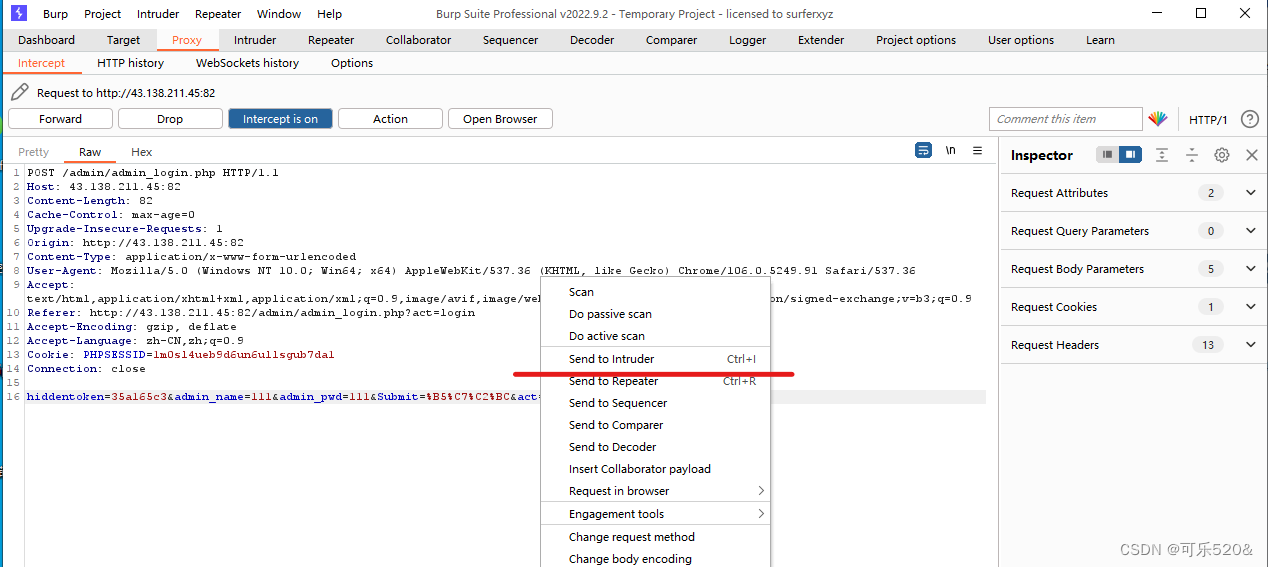The height and width of the screenshot is (567, 1268).
Task: Select Send to Repeater in context menu
Action: point(655,381)
